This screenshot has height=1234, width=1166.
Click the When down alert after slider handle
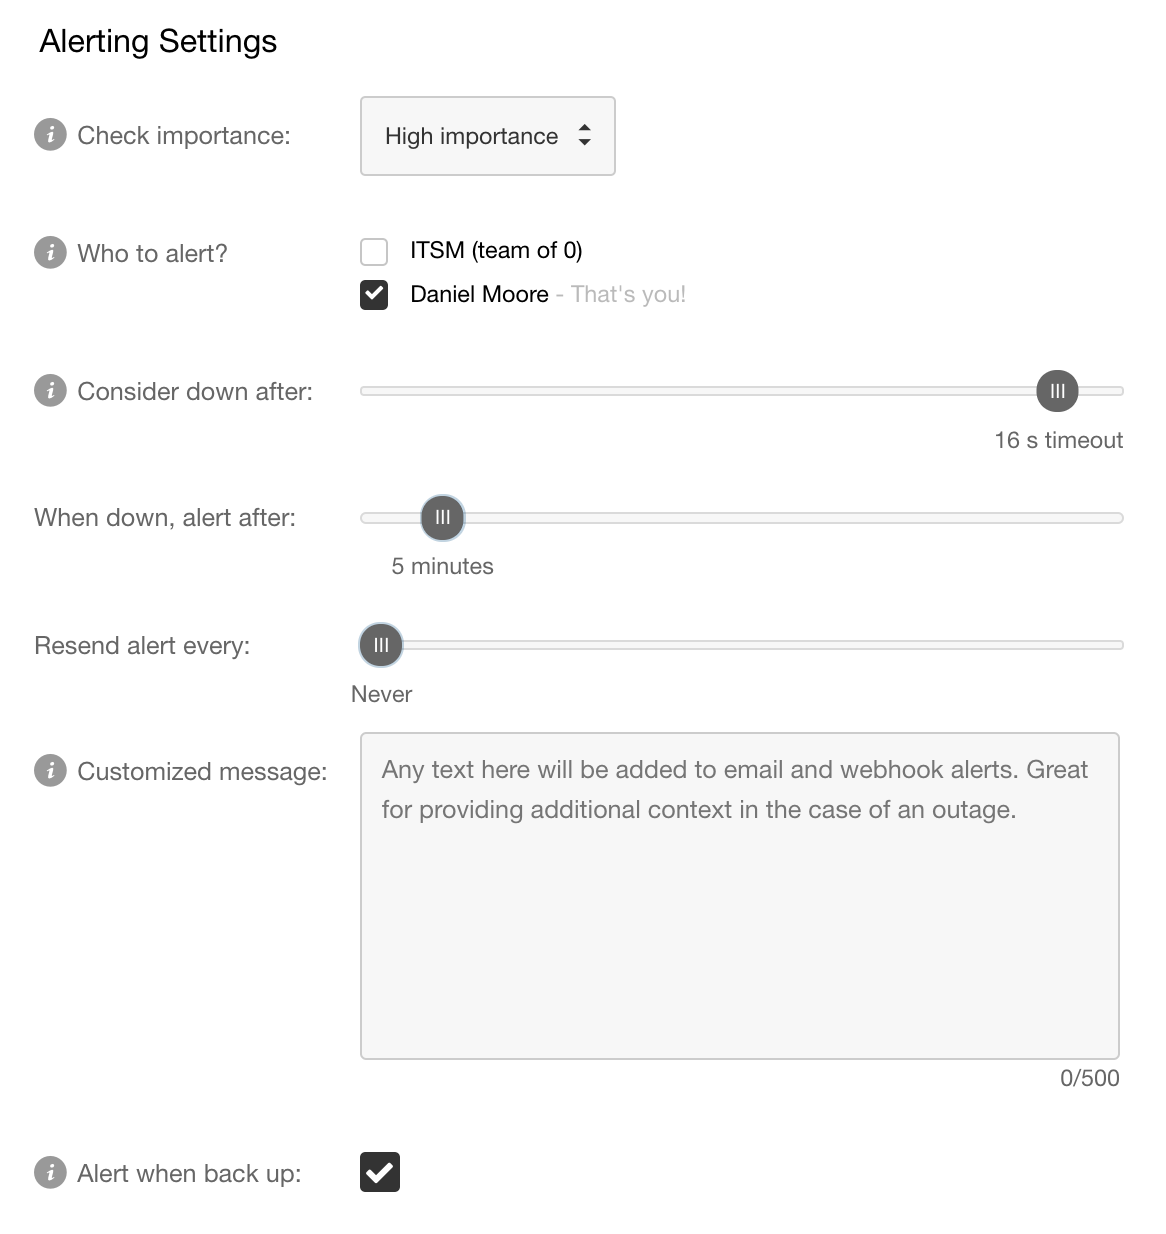(443, 518)
